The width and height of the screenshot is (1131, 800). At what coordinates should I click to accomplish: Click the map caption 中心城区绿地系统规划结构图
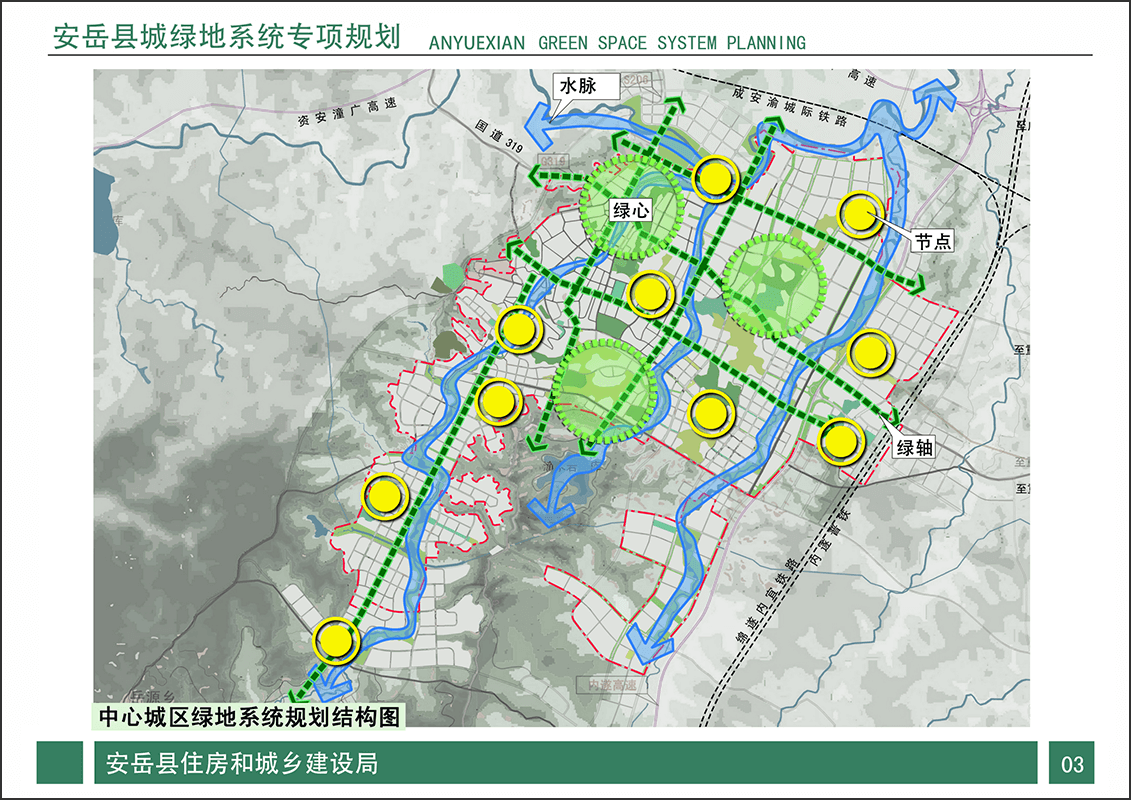coord(249,716)
